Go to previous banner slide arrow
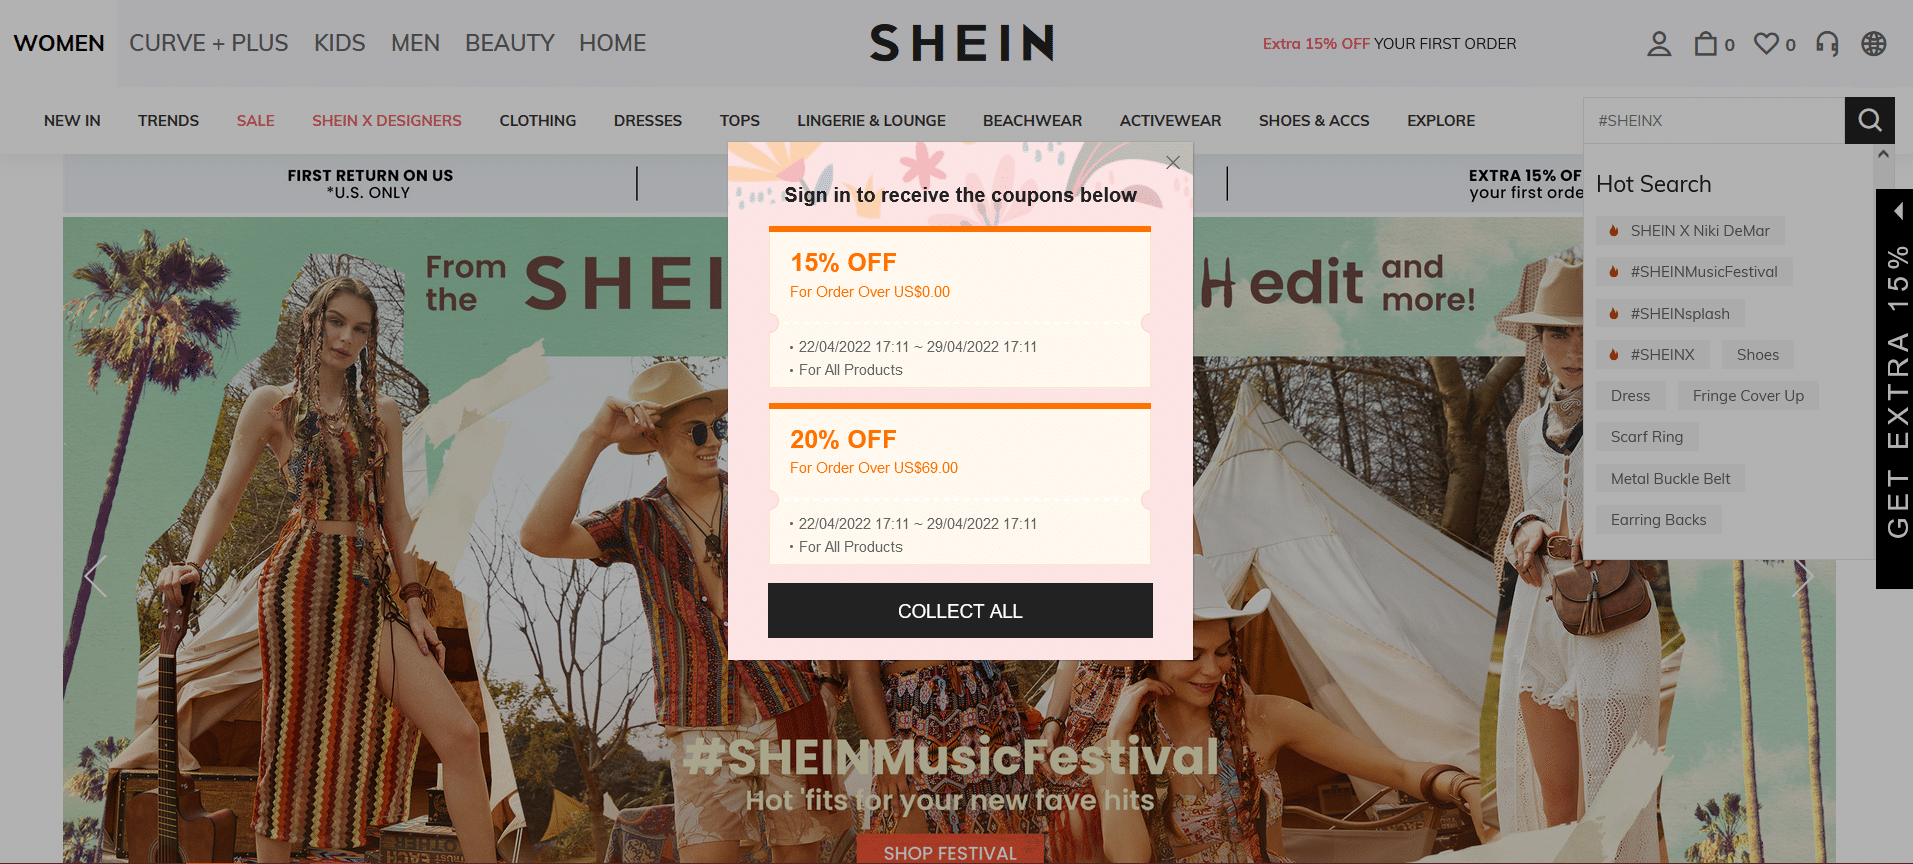This screenshot has width=1913, height=864. coord(95,576)
